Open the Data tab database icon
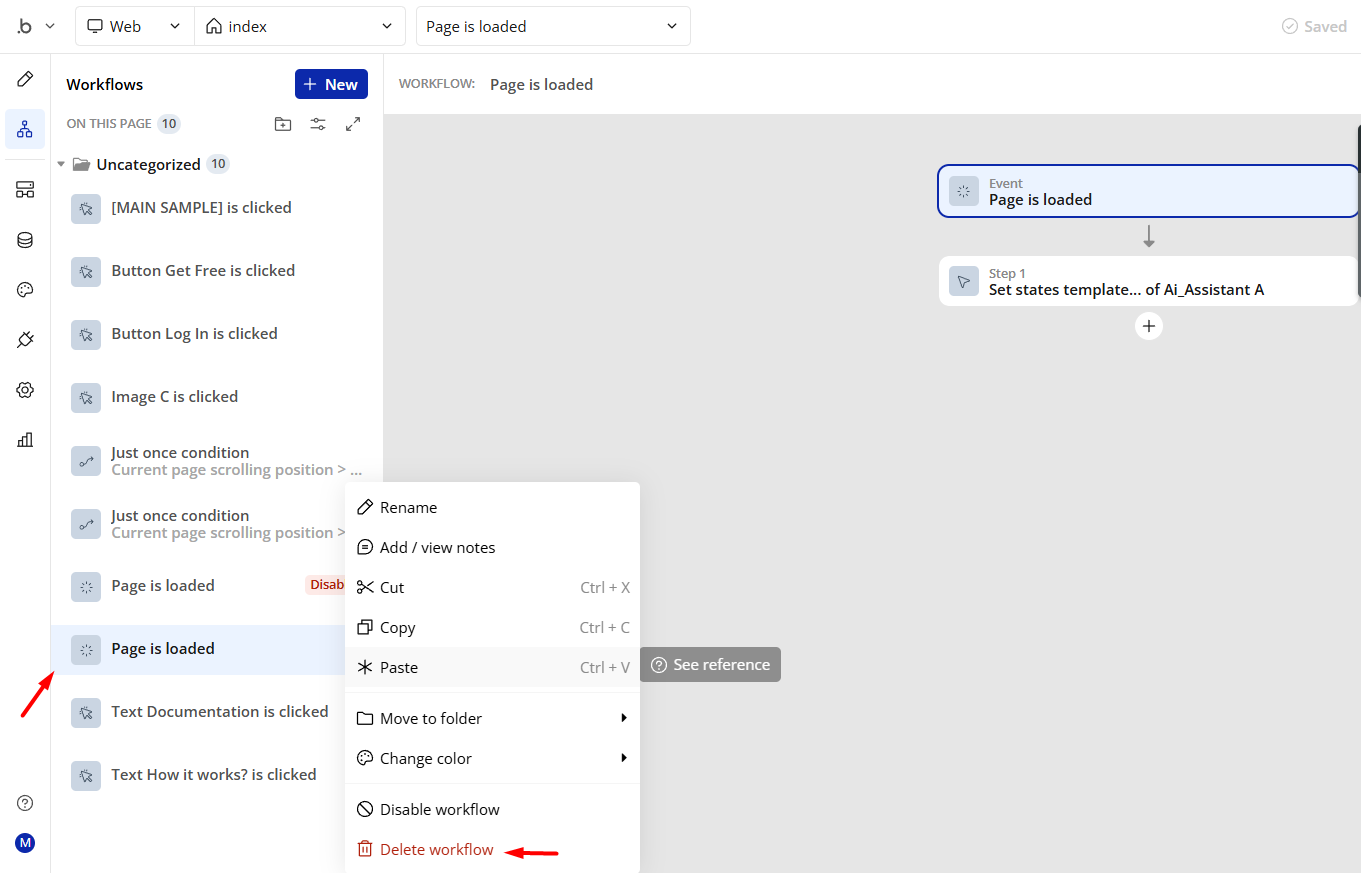Viewport: 1361px width, 873px height. (25, 240)
